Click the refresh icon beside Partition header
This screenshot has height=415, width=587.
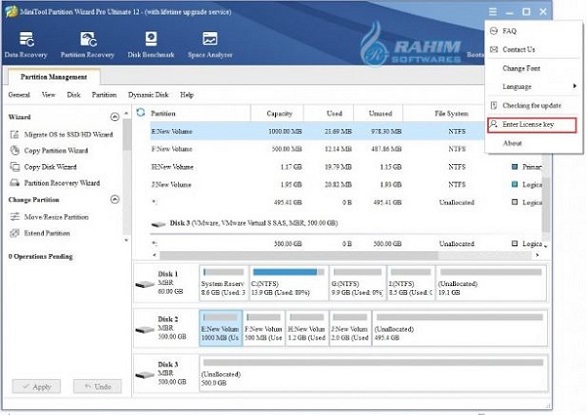click(x=141, y=112)
